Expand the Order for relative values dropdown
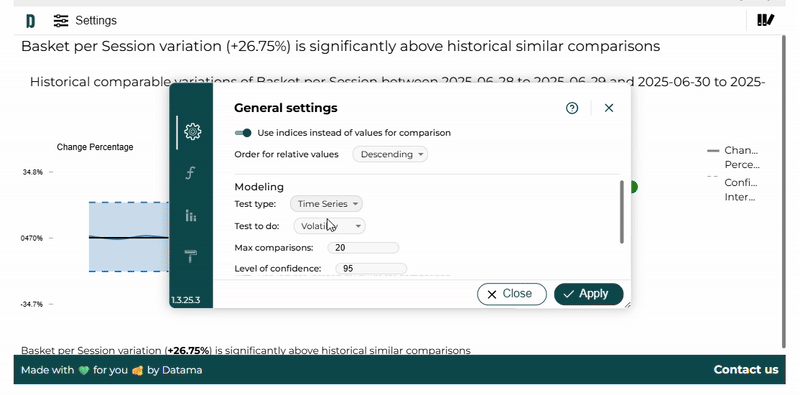The width and height of the screenshot is (800, 395). [390, 154]
